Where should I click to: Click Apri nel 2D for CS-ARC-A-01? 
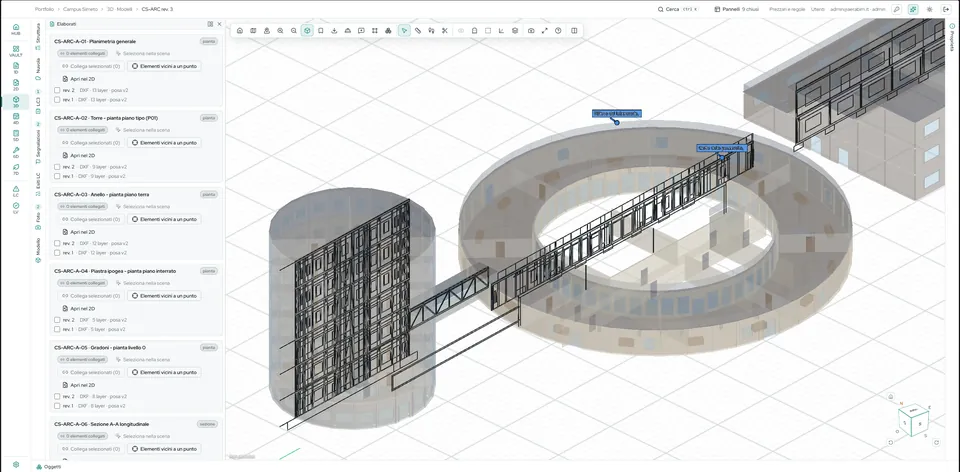78,79
